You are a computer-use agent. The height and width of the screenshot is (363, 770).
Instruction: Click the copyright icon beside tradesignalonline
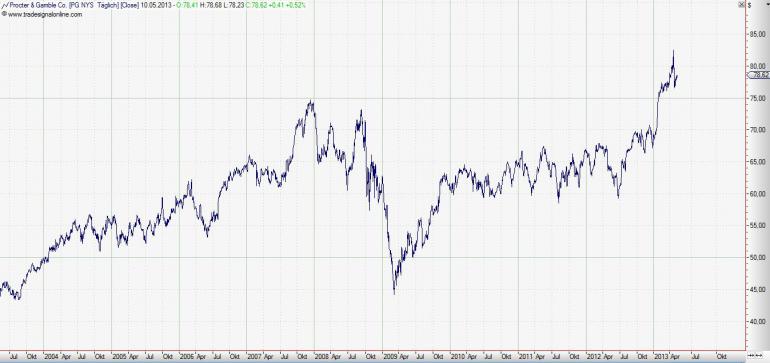coord(4,14)
